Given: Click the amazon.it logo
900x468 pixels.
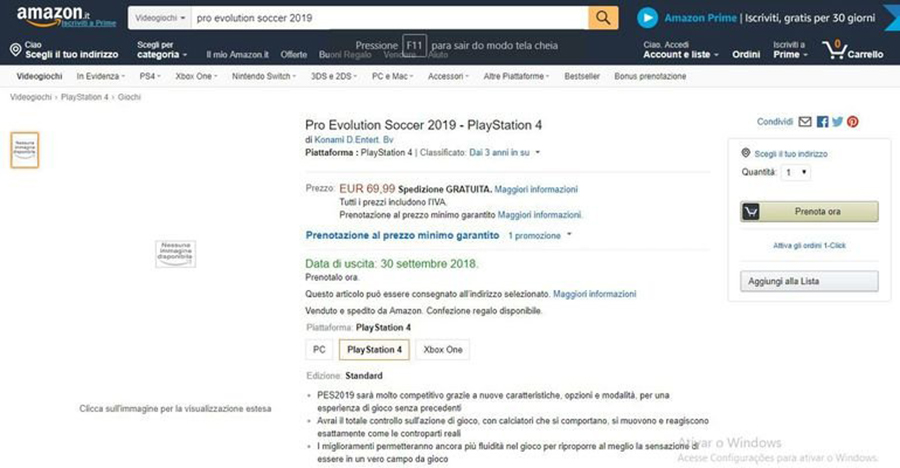Looking at the screenshot, I should (x=53, y=16).
